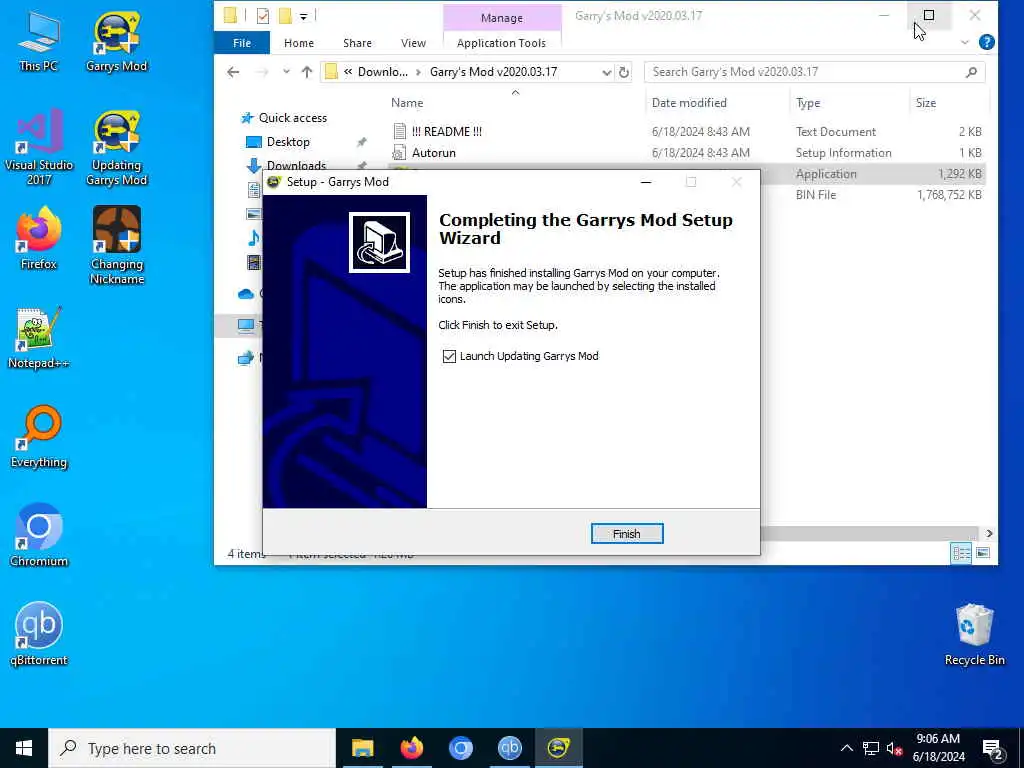Open Firefox from taskbar
Image resolution: width=1024 pixels, height=768 pixels.
411,748
